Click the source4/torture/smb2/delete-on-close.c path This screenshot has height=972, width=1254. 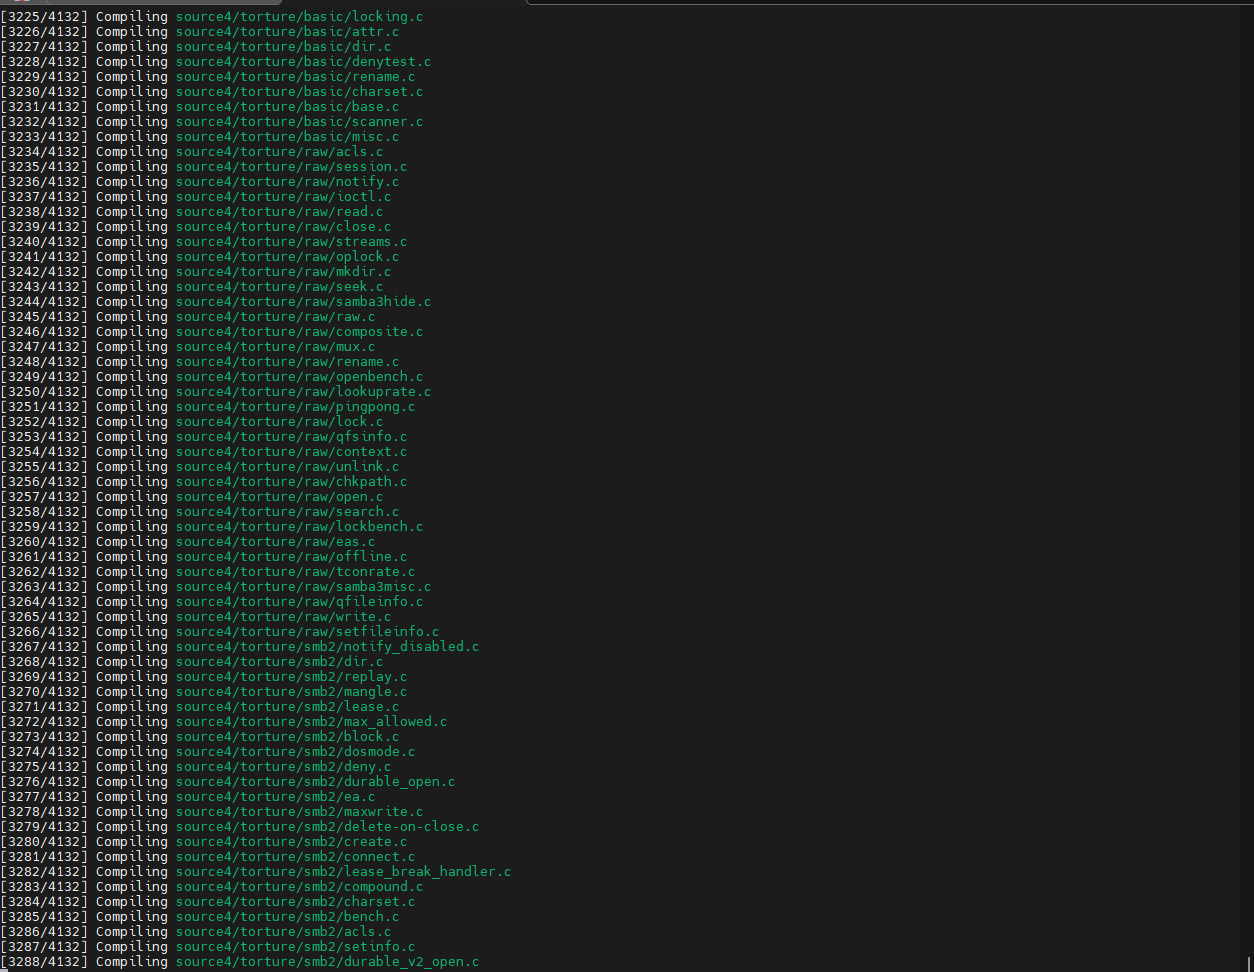327,827
